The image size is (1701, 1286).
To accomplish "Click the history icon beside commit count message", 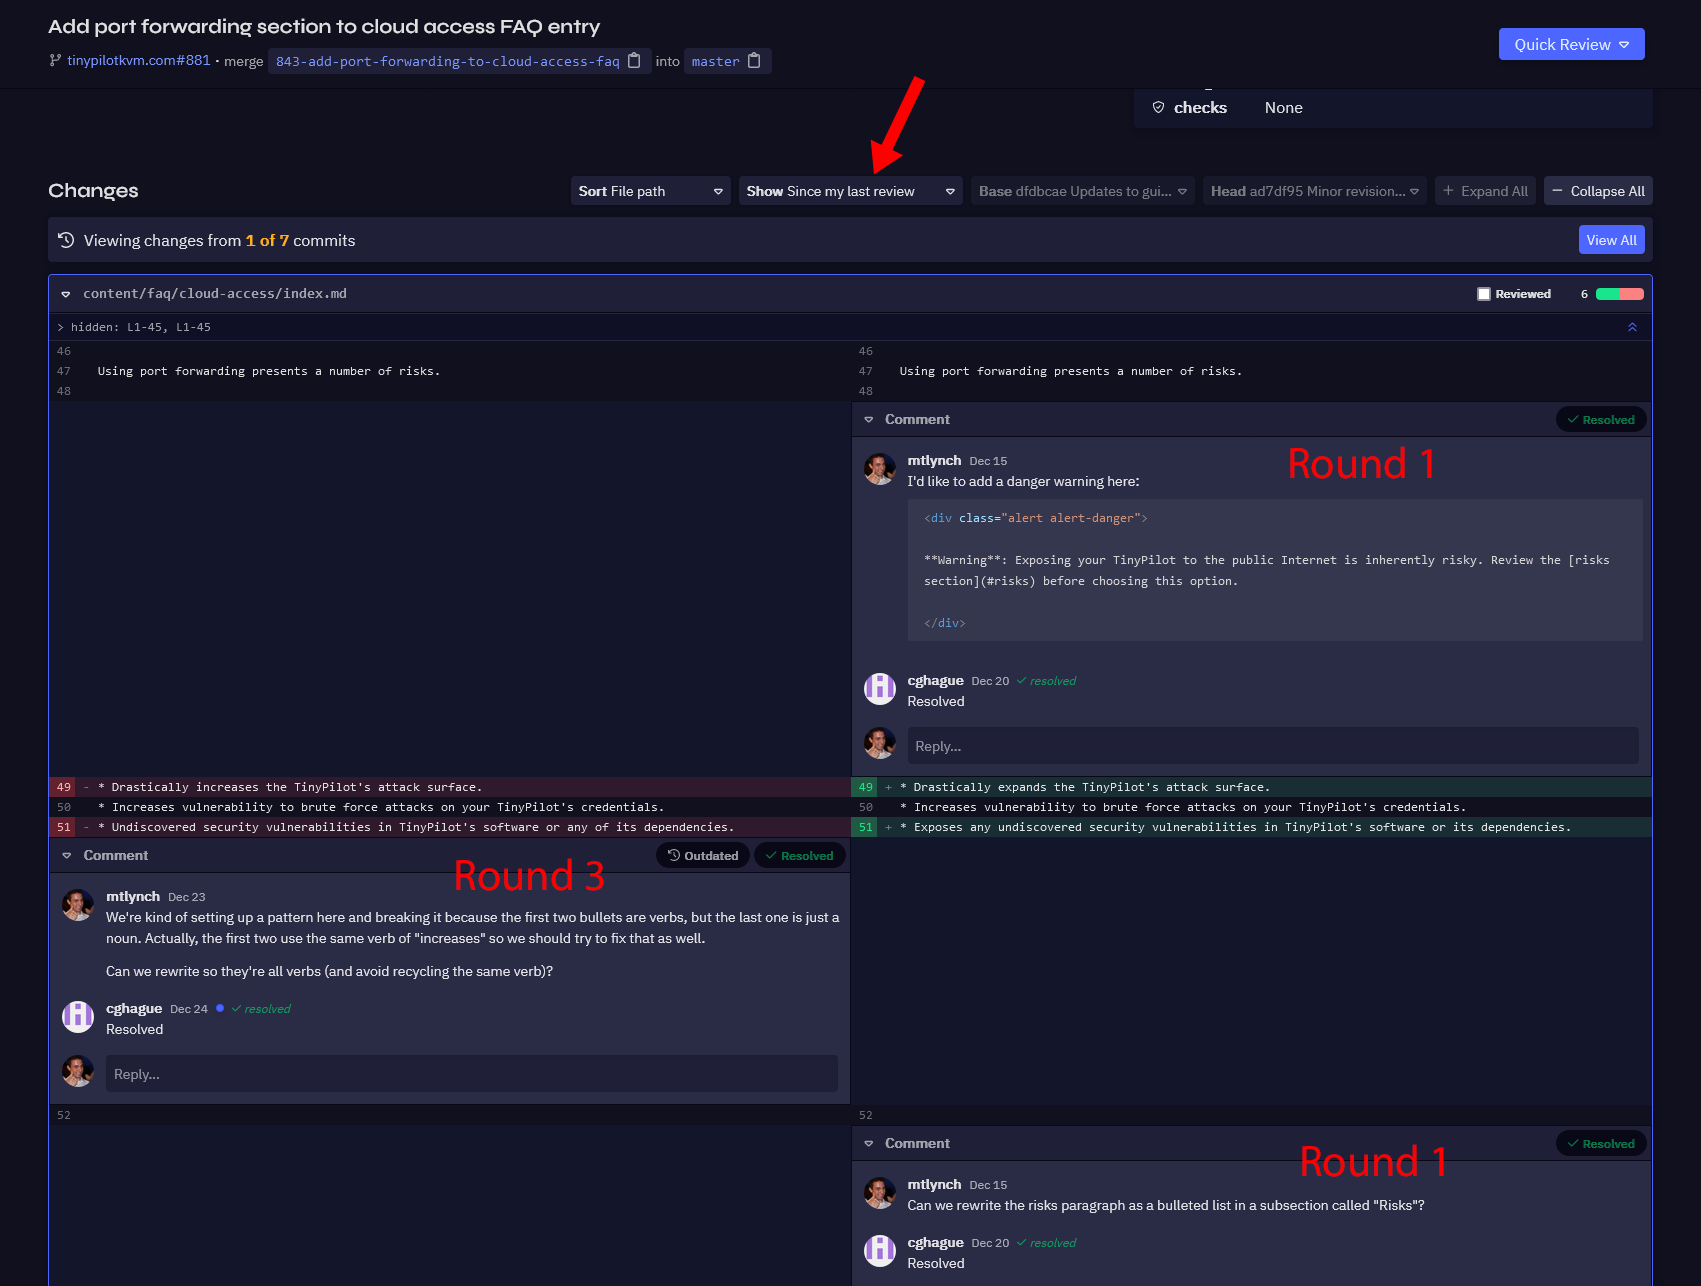I will [x=66, y=240].
